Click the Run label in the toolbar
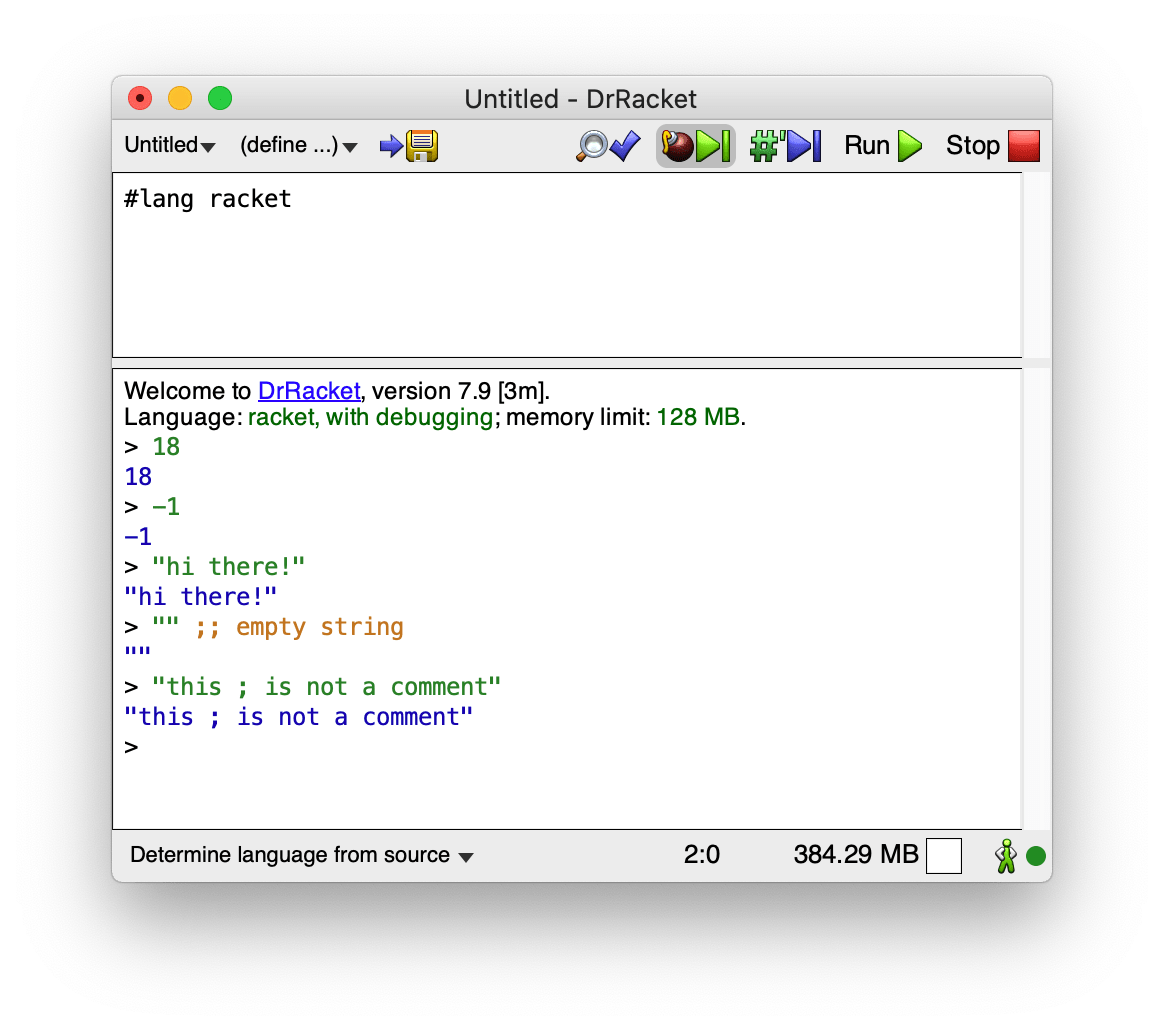 (866, 145)
